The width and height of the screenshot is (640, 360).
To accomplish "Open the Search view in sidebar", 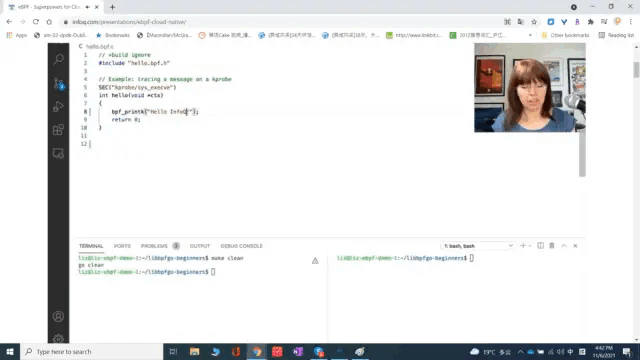I will tap(58, 60).
